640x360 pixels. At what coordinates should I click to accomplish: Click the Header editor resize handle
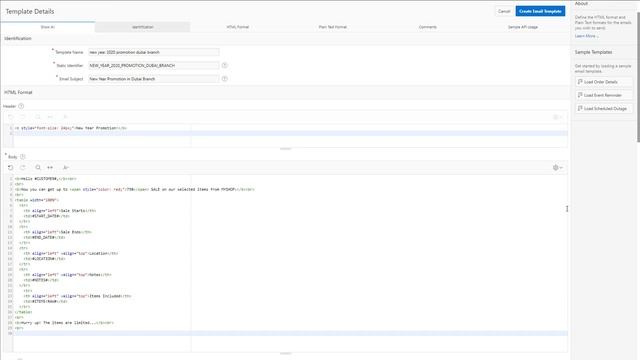click(x=286, y=149)
